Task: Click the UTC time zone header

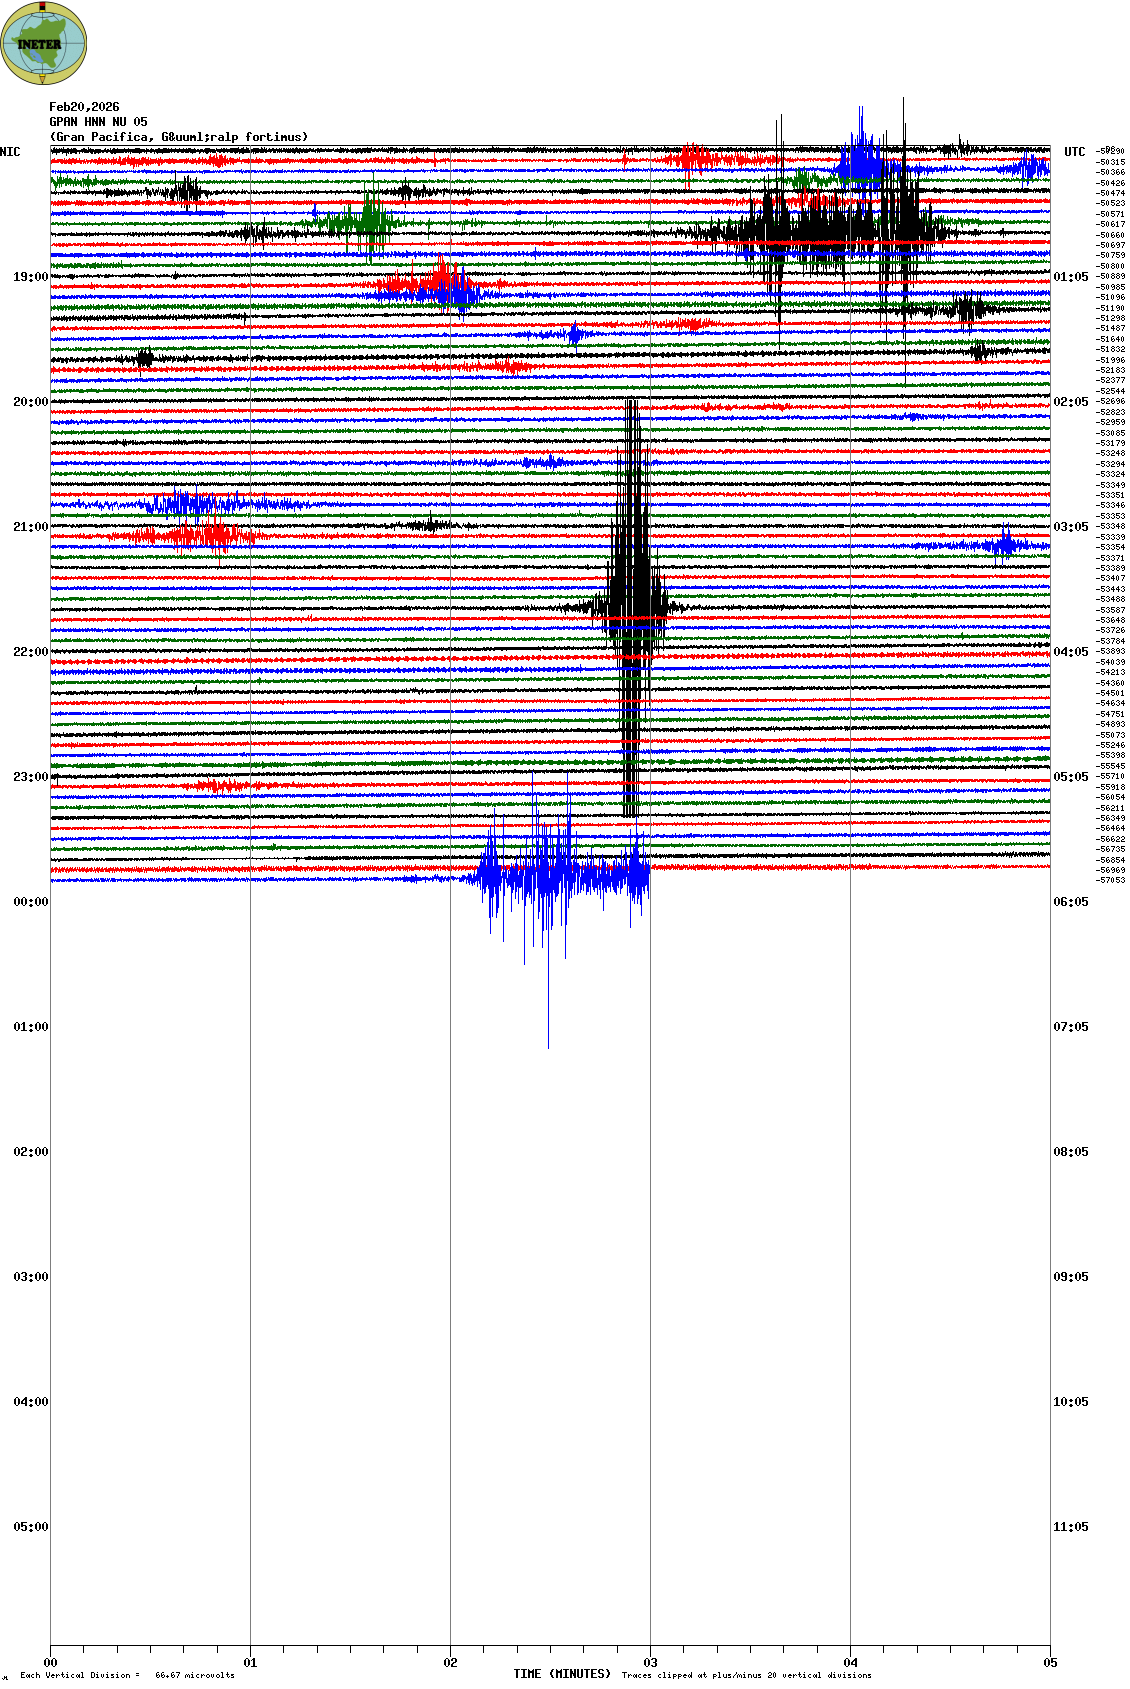Action: coord(1074,152)
